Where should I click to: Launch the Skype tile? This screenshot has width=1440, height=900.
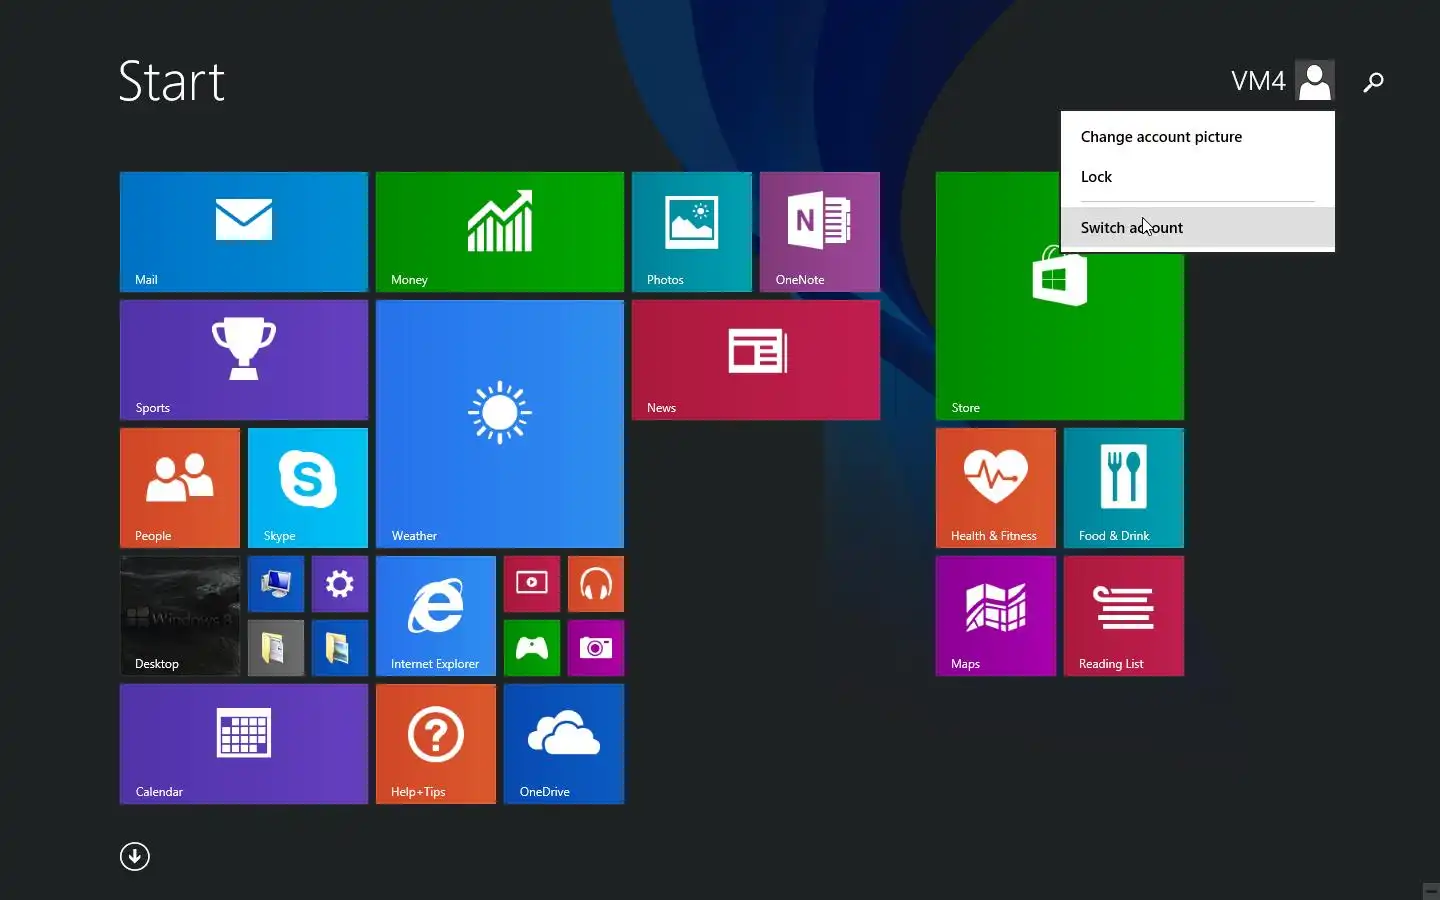tap(308, 488)
